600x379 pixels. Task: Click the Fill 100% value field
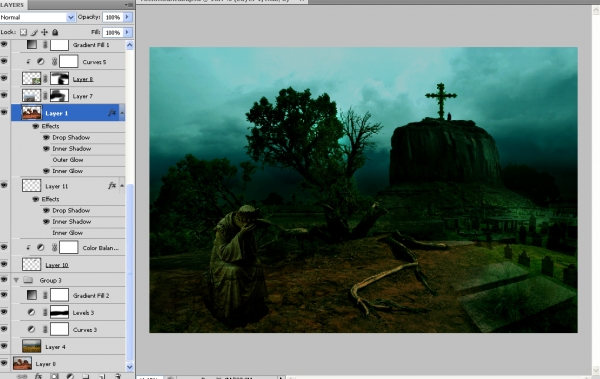pos(113,33)
